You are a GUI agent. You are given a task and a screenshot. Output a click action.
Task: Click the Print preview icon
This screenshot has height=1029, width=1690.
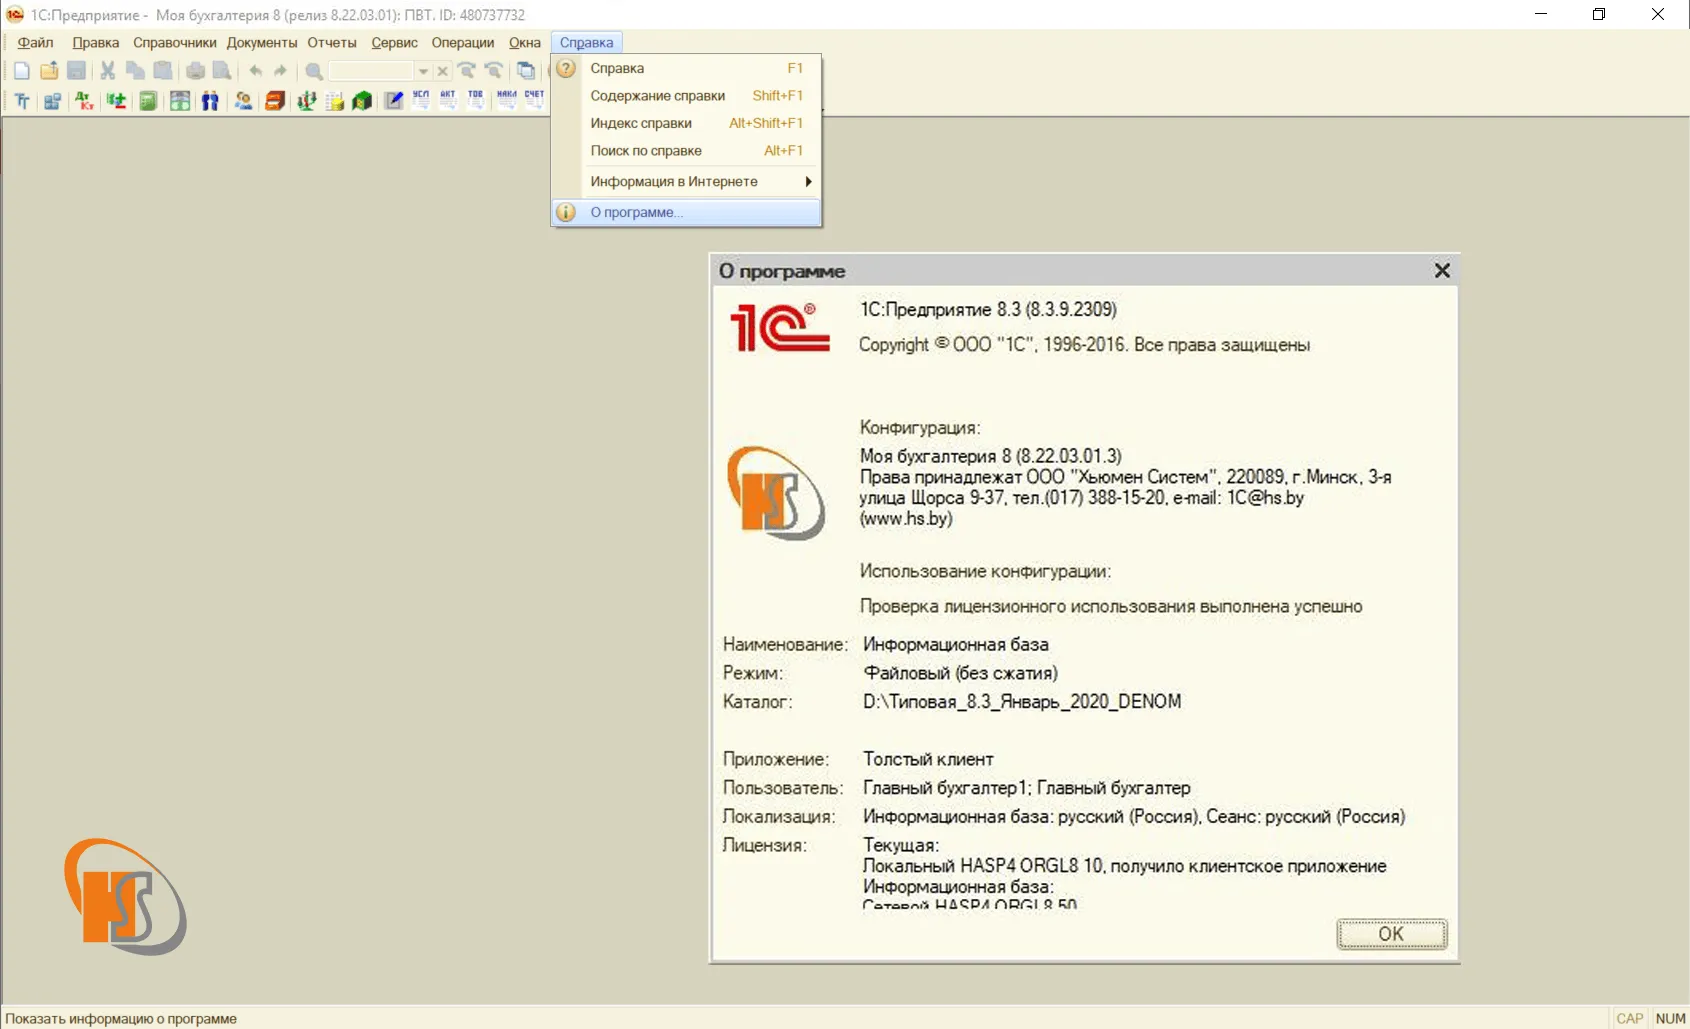223,71
